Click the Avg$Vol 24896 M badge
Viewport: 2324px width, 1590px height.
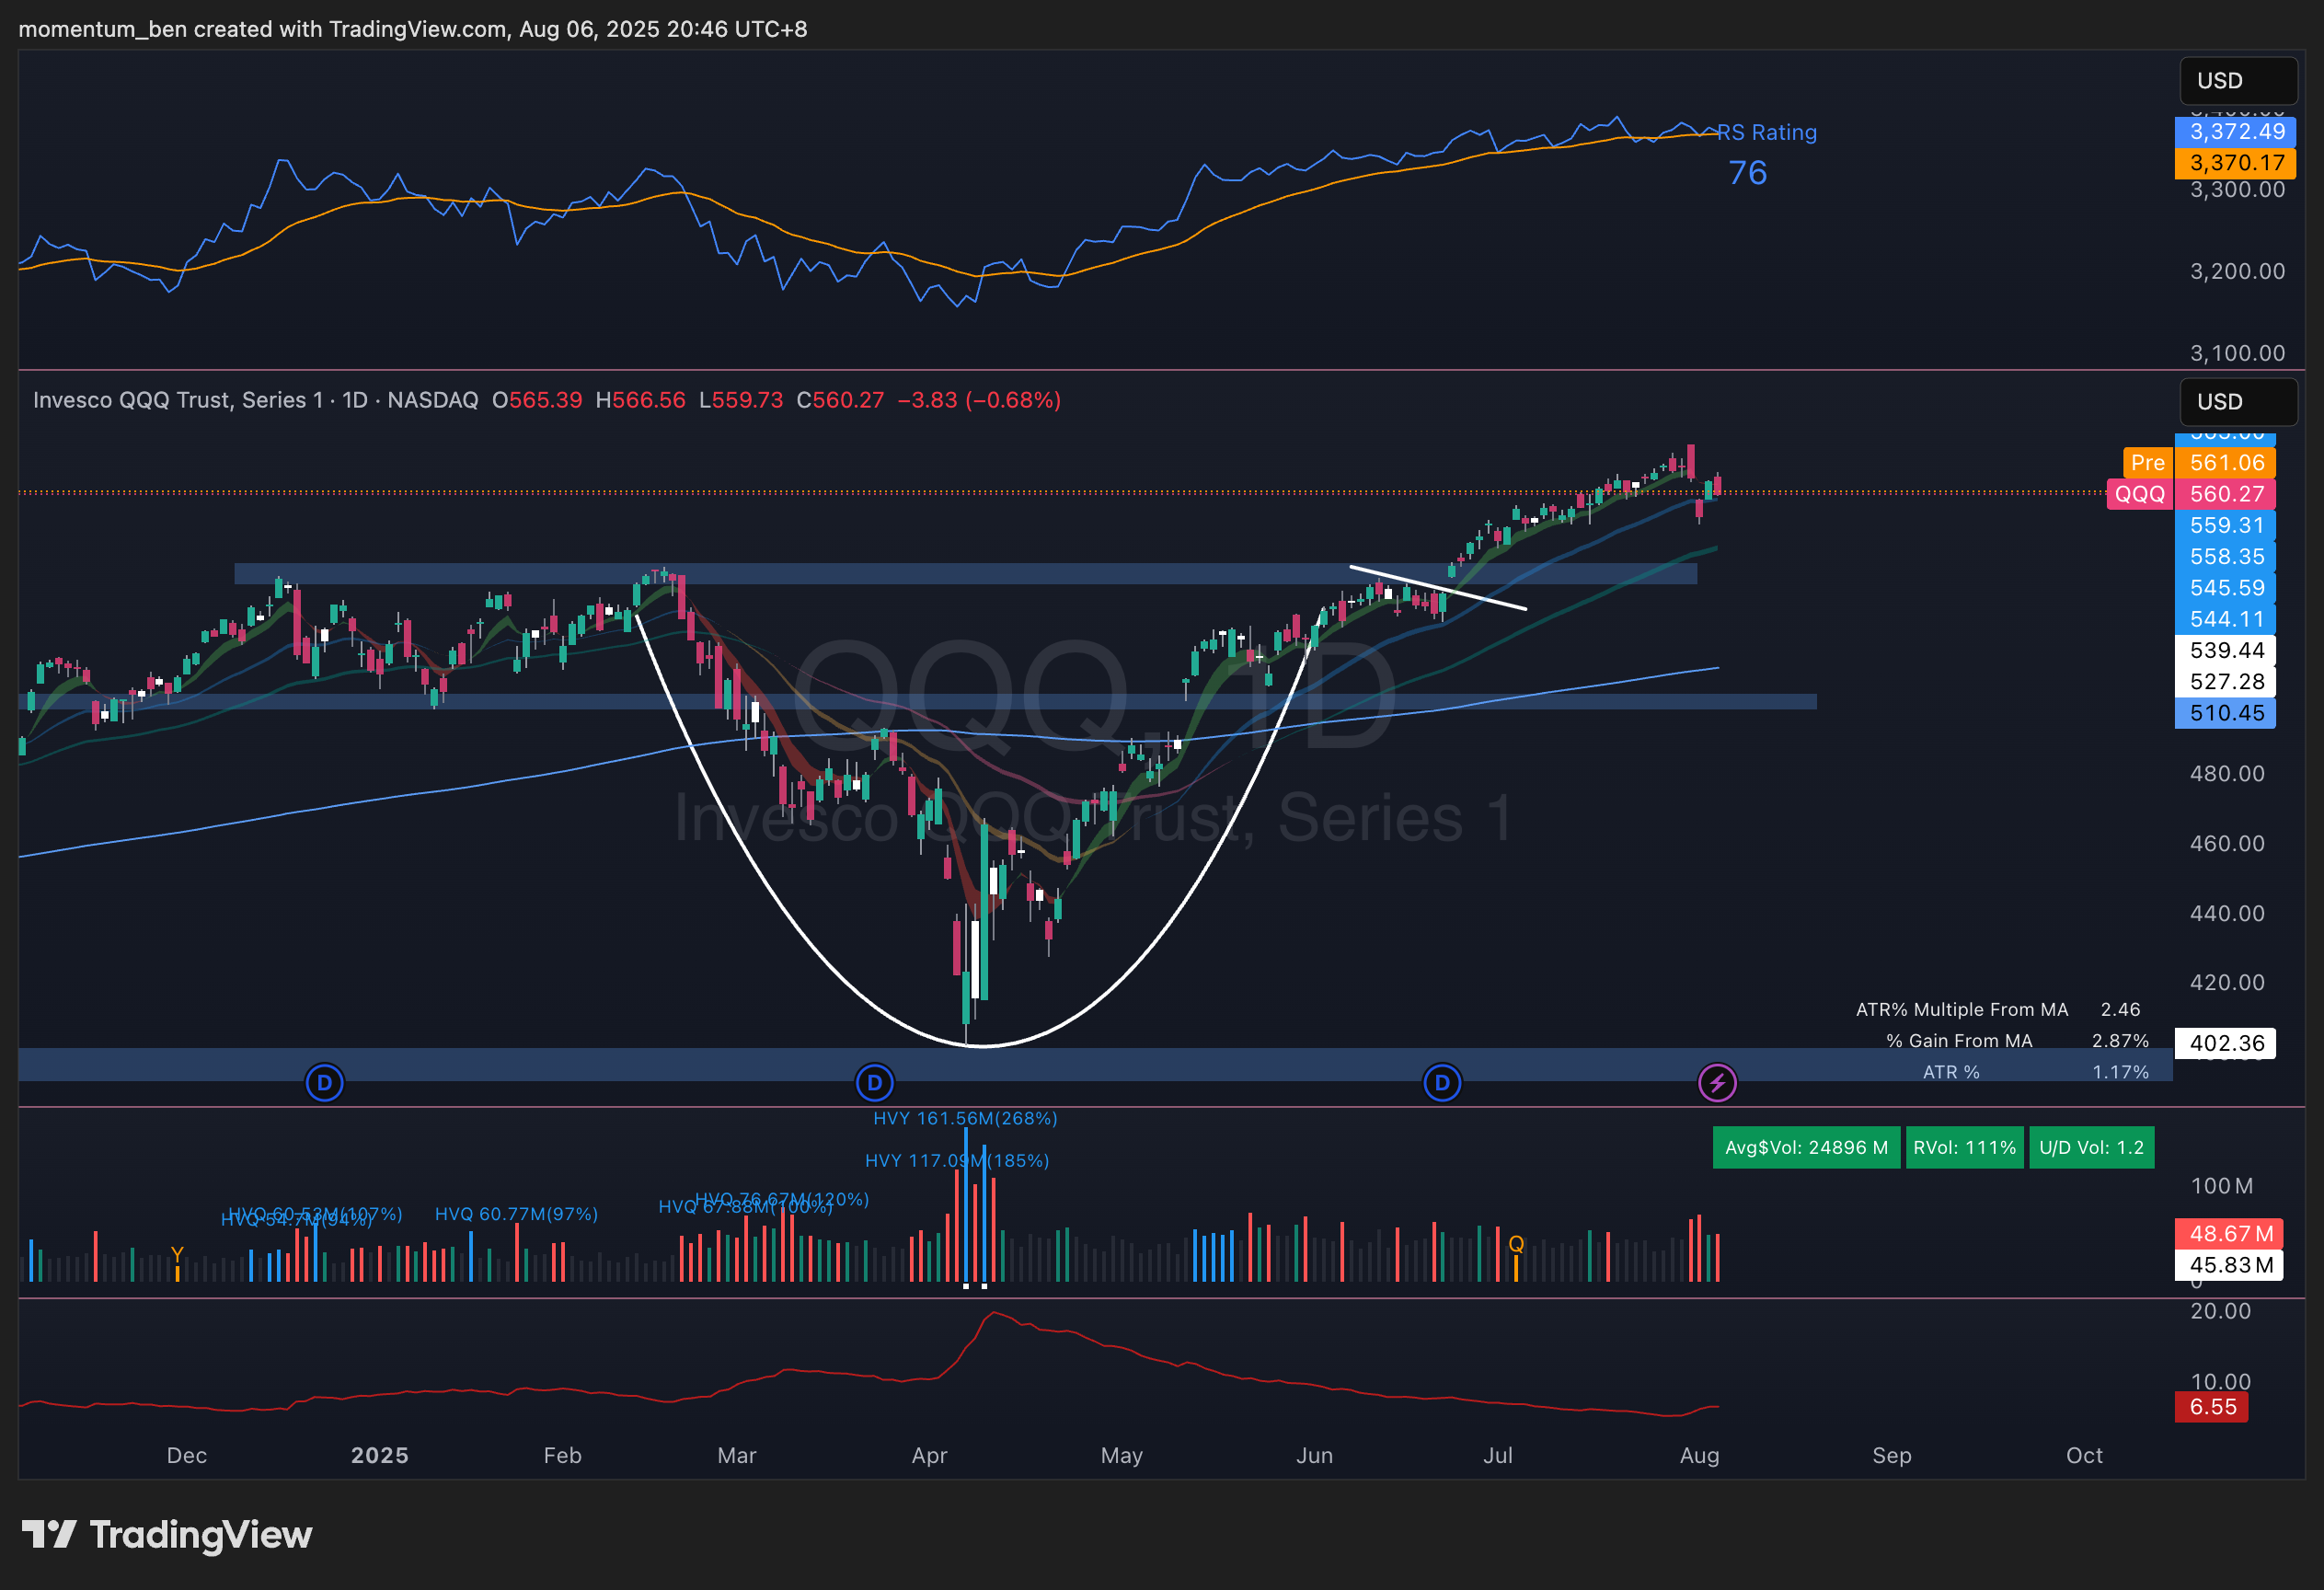(x=1806, y=1147)
